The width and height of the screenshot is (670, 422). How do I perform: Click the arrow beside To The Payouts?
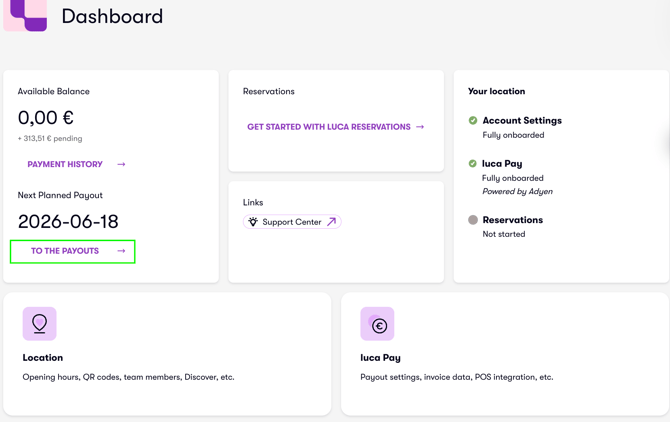[121, 251]
